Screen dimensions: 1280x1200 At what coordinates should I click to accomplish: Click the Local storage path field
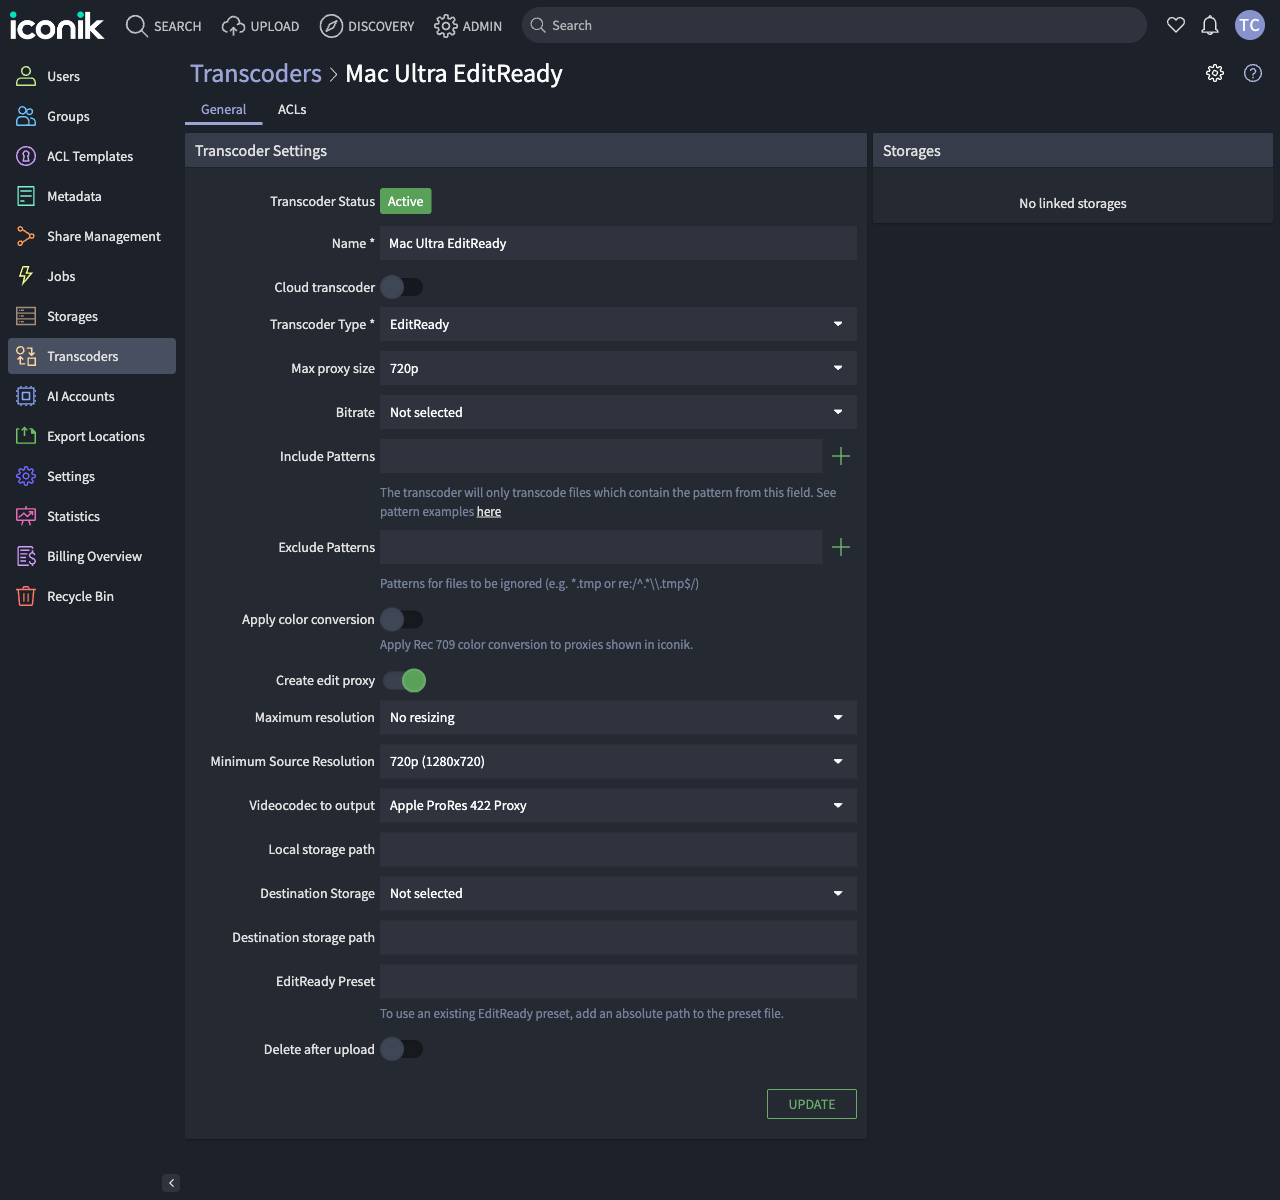click(x=618, y=849)
